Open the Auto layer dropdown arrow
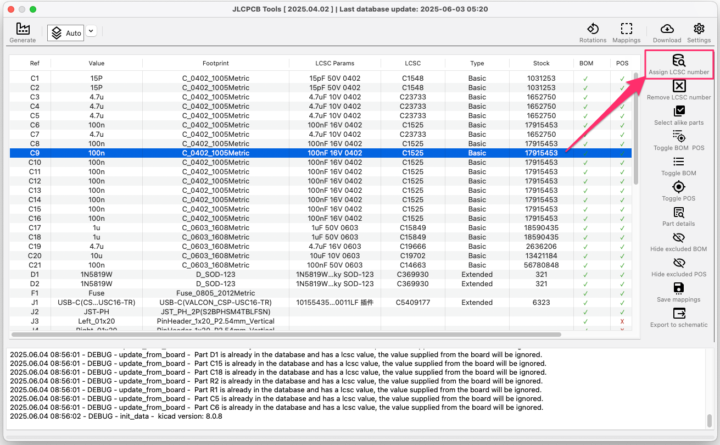This screenshot has height=445, width=720. 91,31
